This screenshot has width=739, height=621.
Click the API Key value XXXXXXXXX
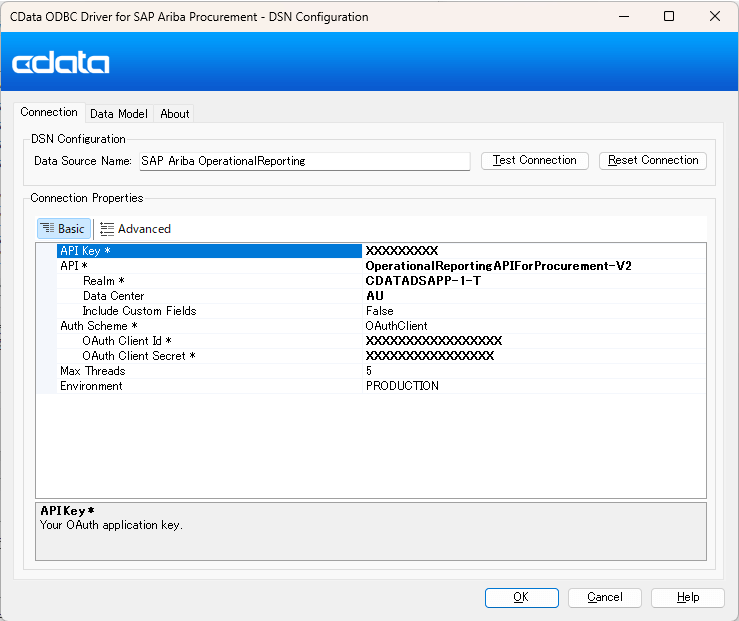[x=402, y=251]
